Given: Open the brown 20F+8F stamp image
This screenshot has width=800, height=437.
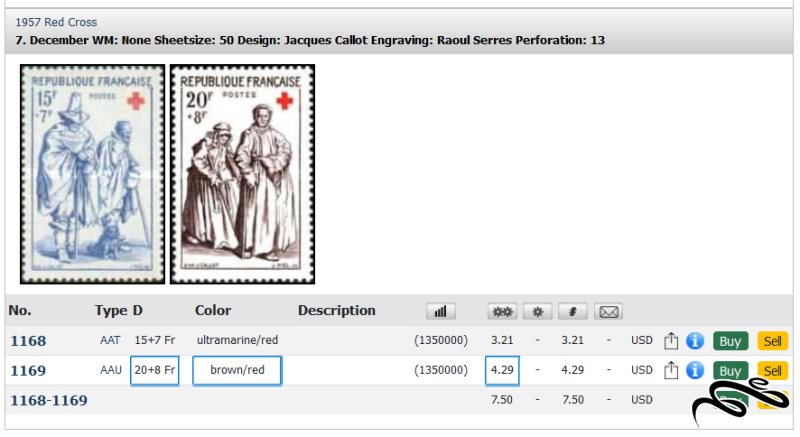Looking at the screenshot, I should click(242, 174).
